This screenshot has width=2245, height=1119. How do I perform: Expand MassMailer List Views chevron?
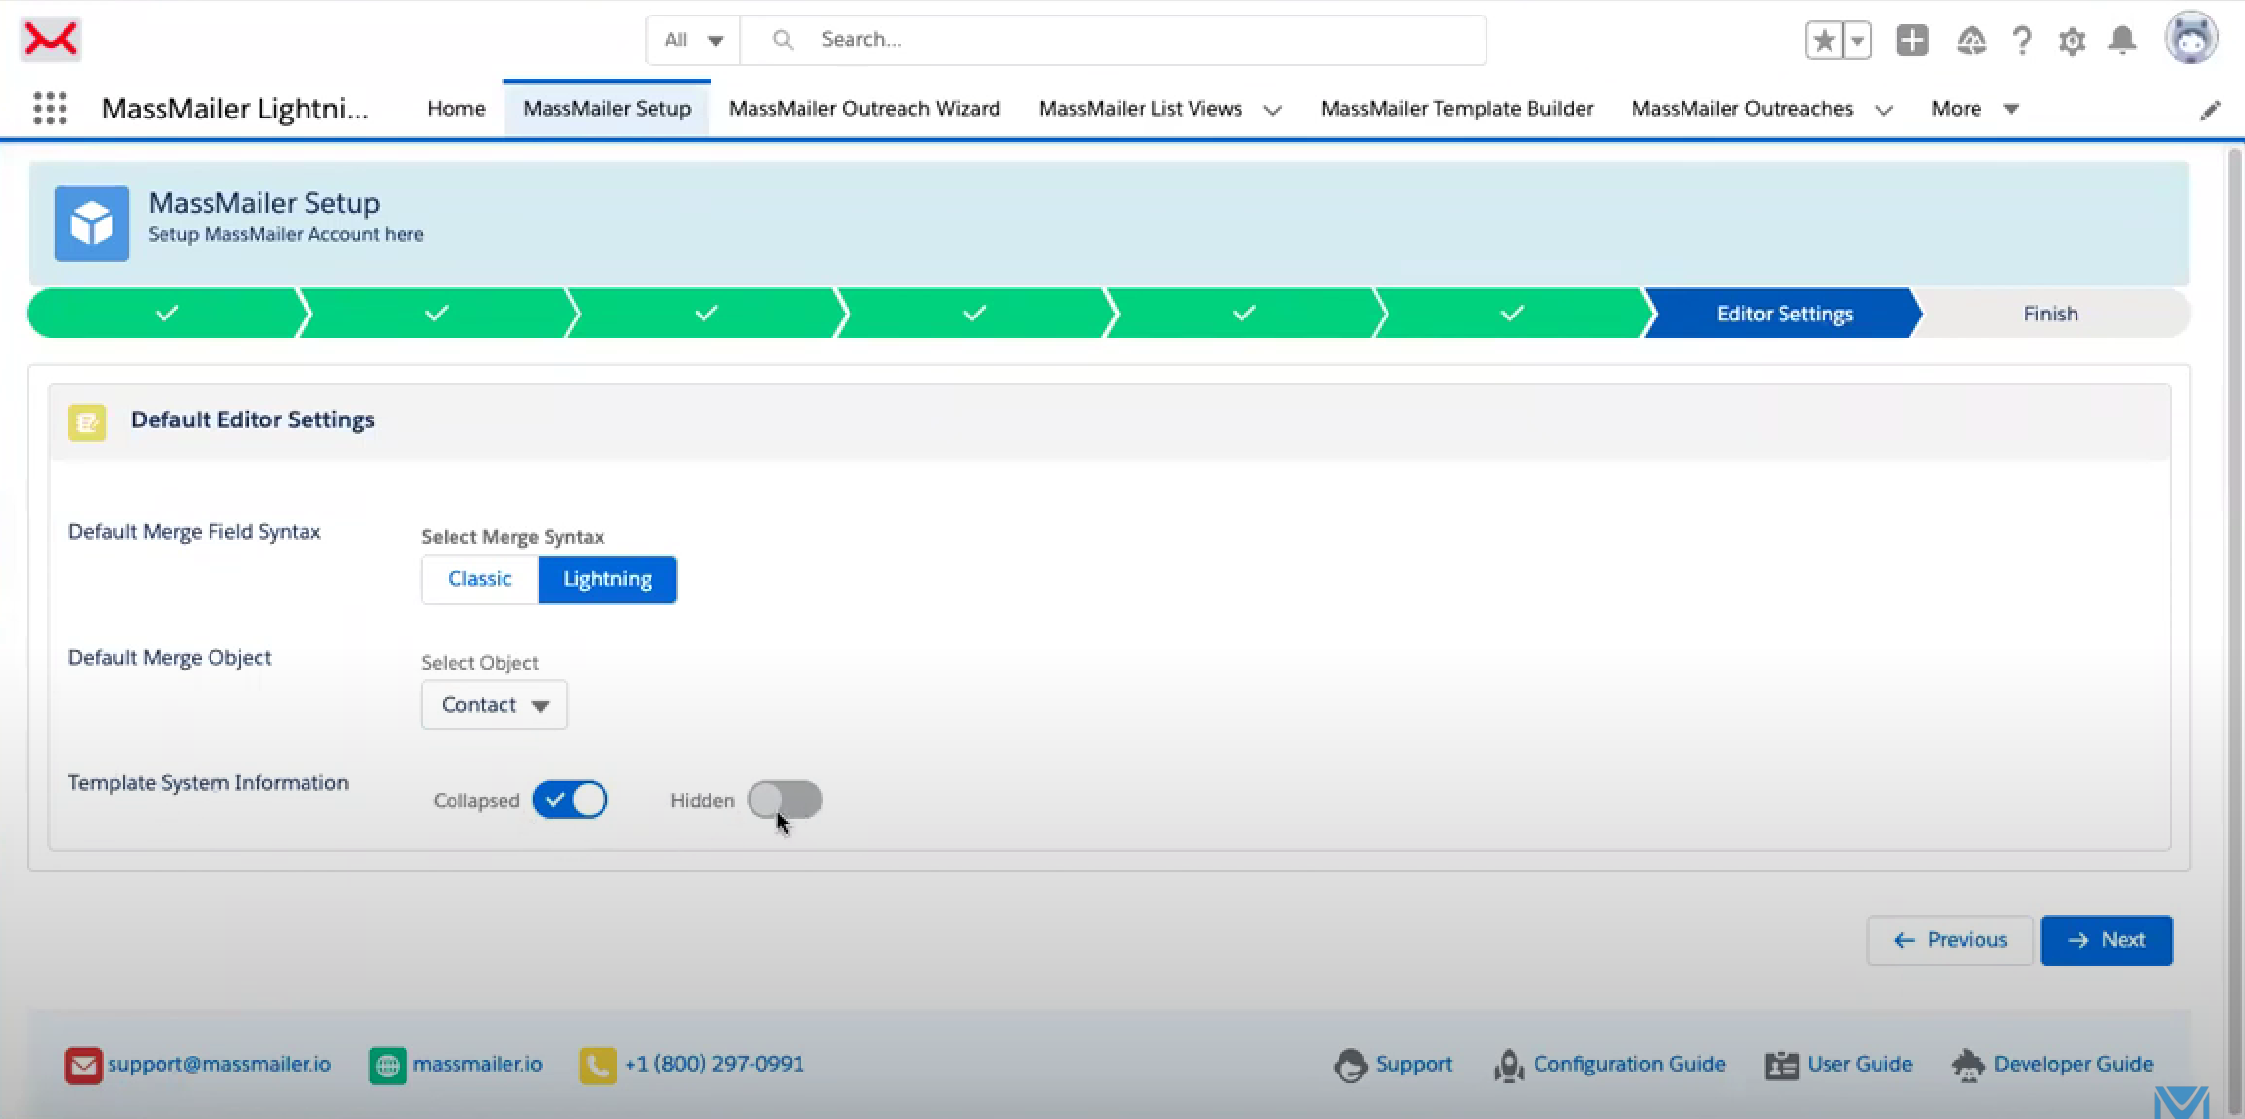coord(1272,110)
